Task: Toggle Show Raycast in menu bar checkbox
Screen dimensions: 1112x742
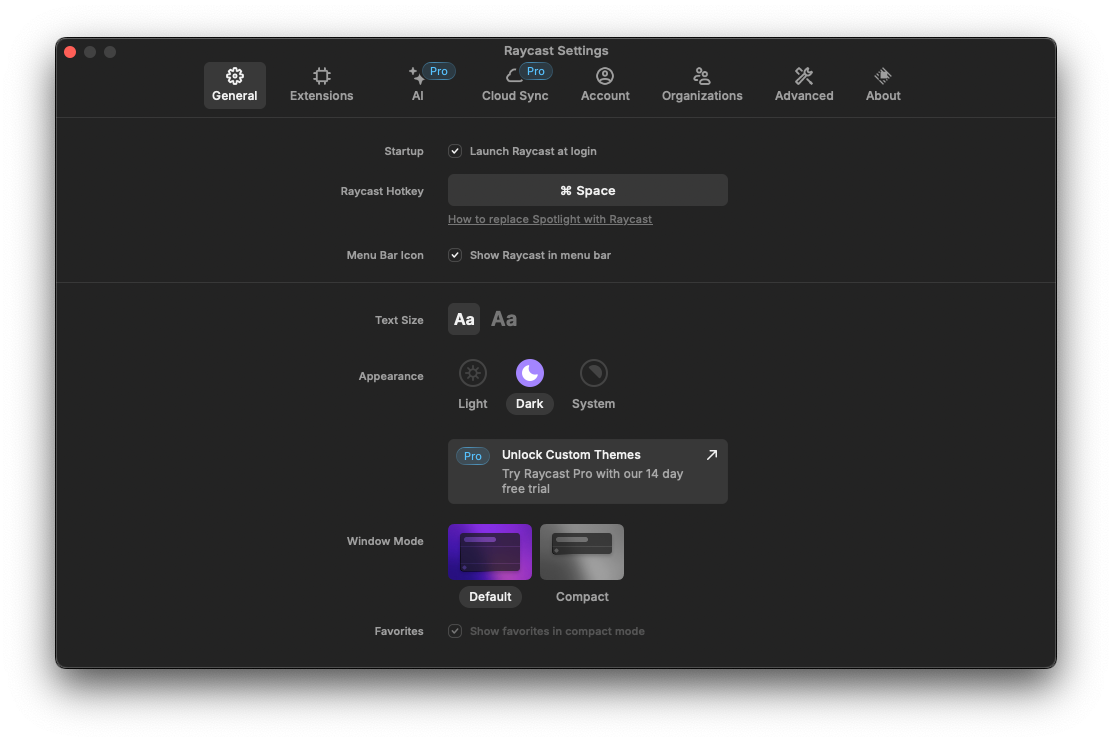Action: pos(455,255)
